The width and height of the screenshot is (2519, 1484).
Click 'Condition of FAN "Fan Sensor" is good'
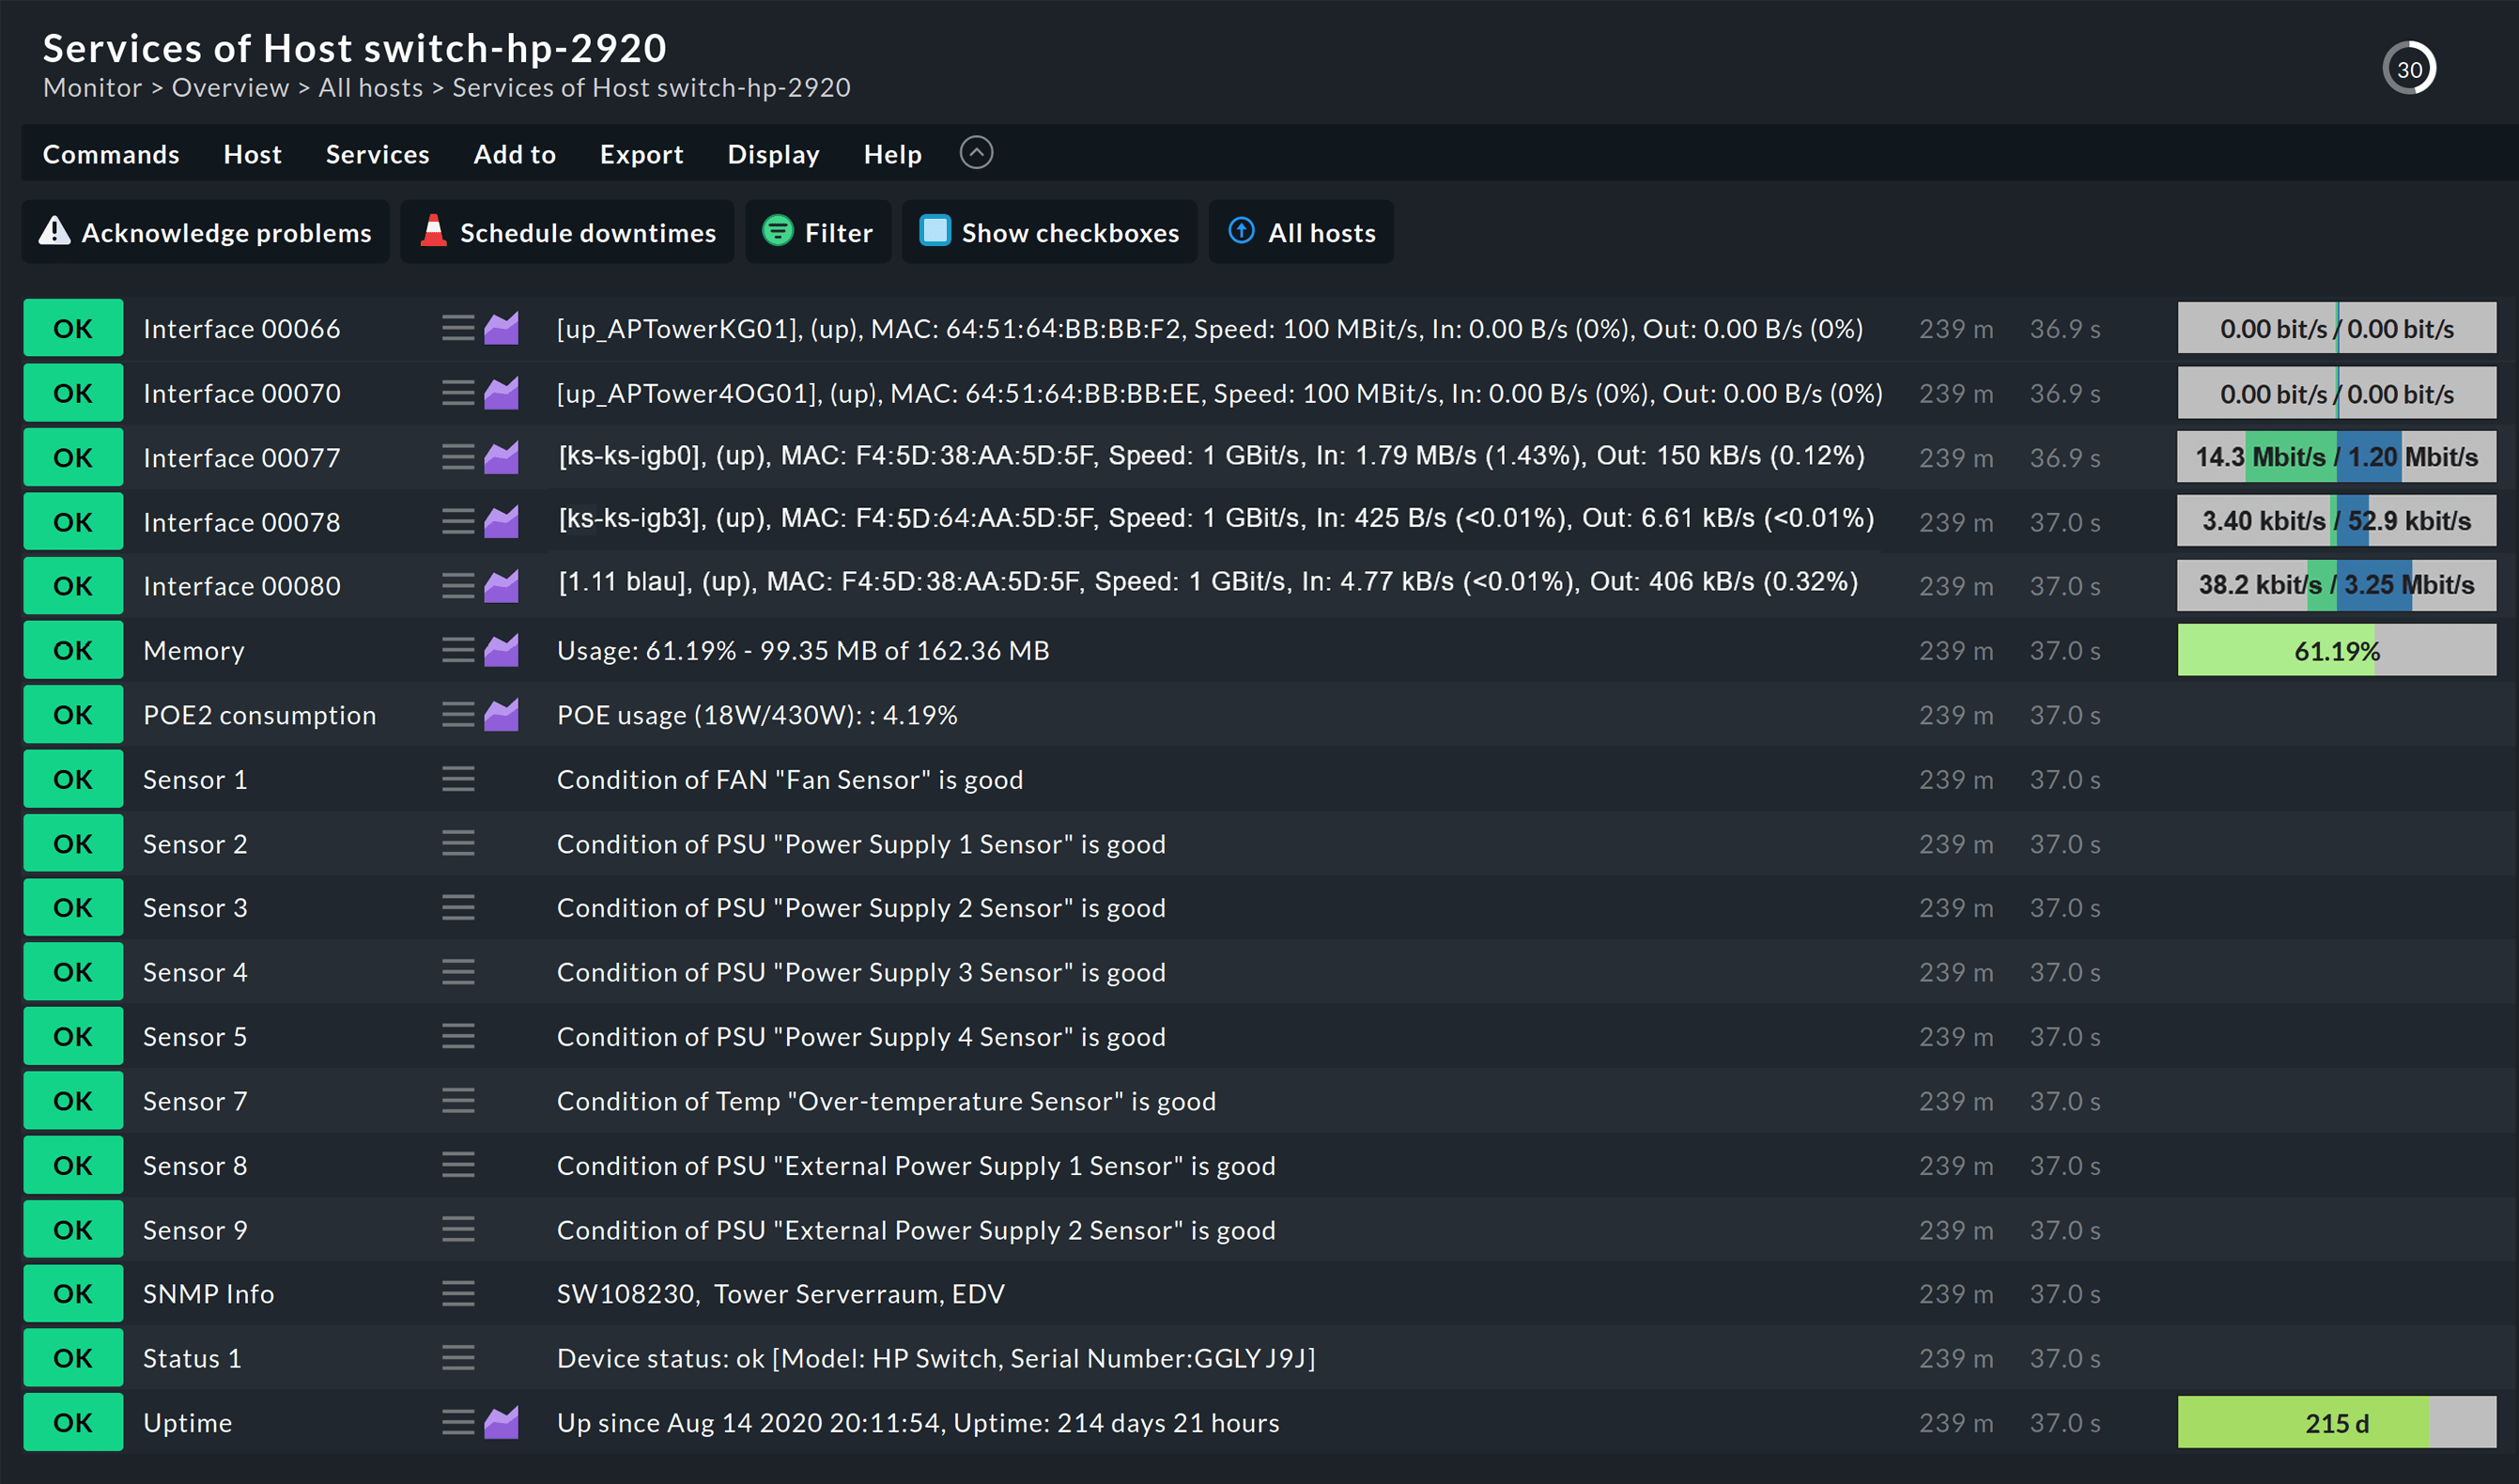(x=789, y=780)
